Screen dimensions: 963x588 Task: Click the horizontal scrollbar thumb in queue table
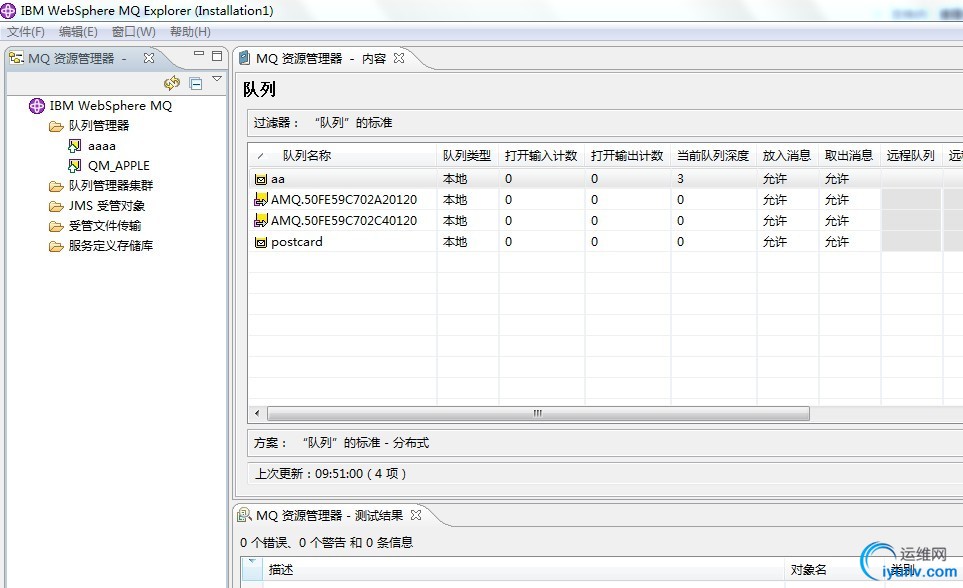(538, 414)
